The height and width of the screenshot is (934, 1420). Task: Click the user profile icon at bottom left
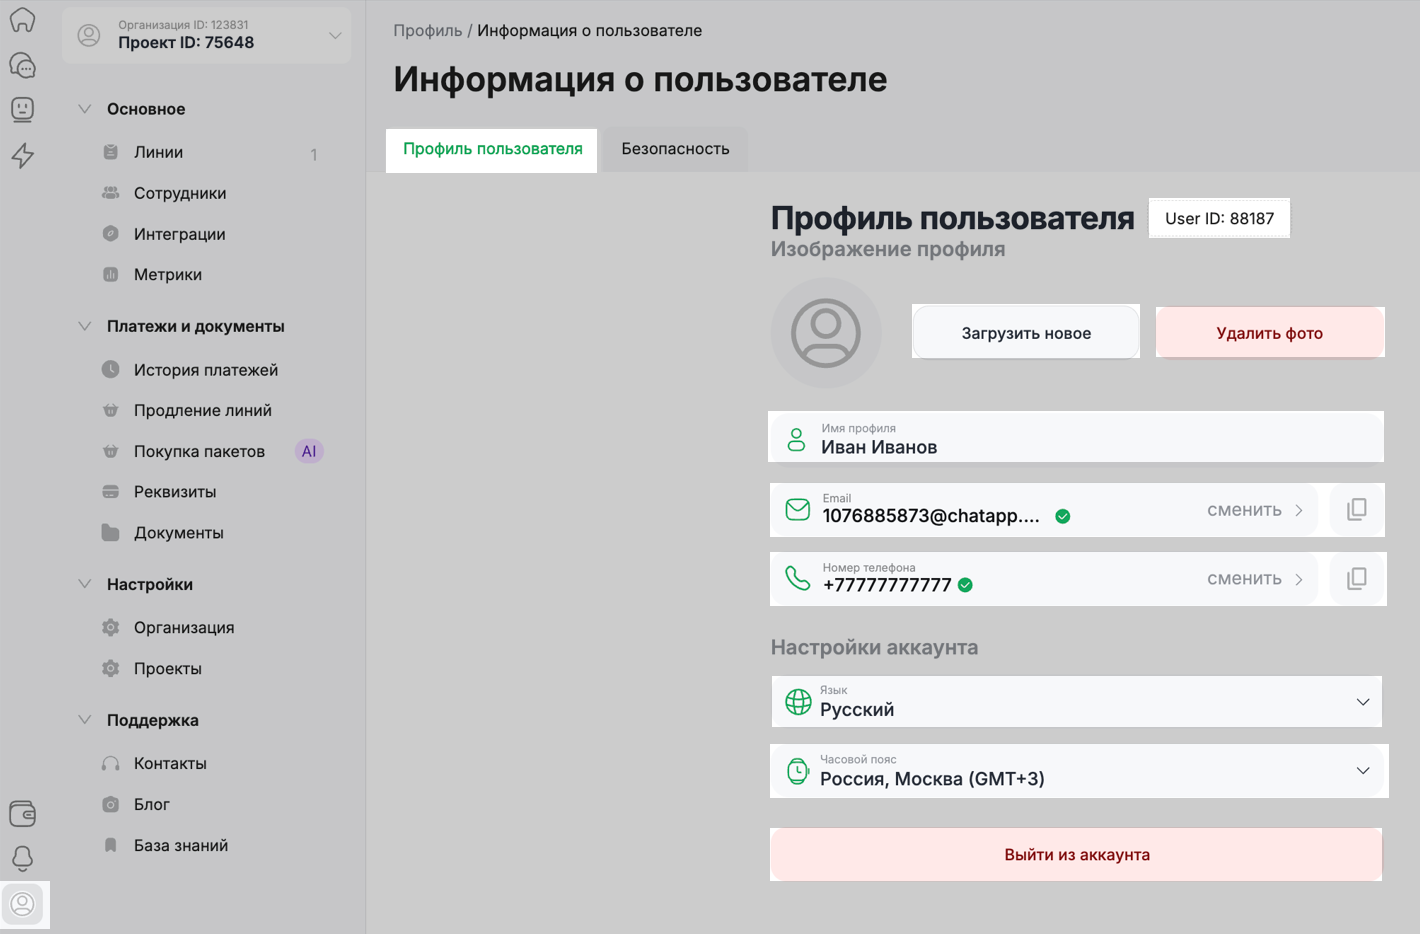pyautogui.click(x=23, y=904)
